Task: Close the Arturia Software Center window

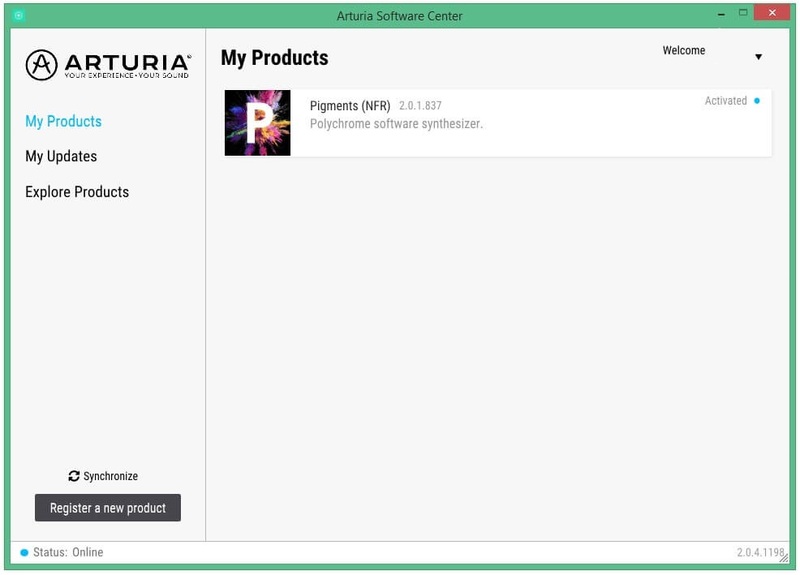Action: [x=772, y=13]
